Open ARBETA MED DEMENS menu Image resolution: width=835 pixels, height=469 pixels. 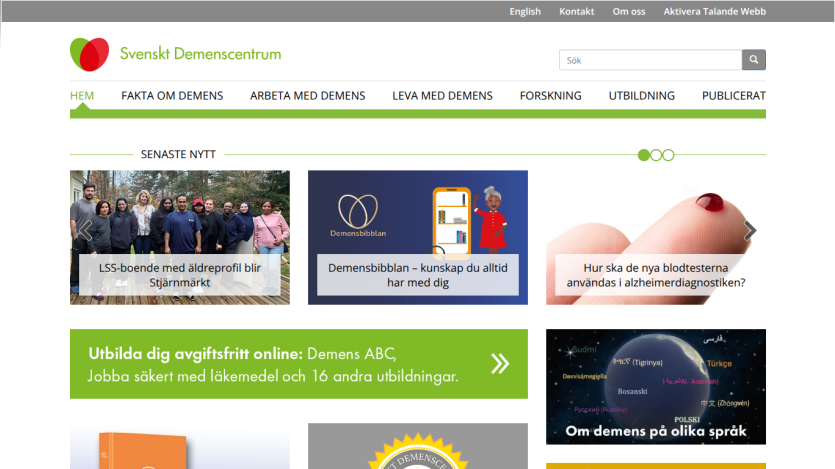point(308,96)
